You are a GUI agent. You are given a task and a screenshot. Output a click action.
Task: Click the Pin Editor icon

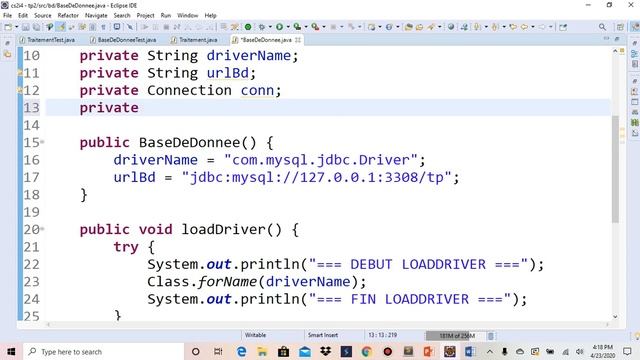(563, 27)
